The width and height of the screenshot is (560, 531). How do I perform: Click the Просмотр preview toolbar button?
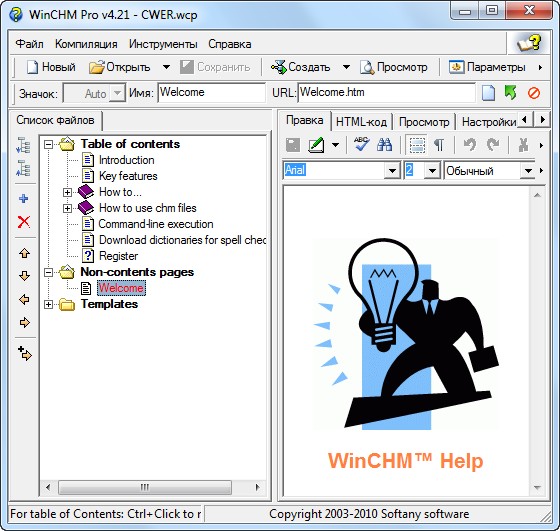394,67
